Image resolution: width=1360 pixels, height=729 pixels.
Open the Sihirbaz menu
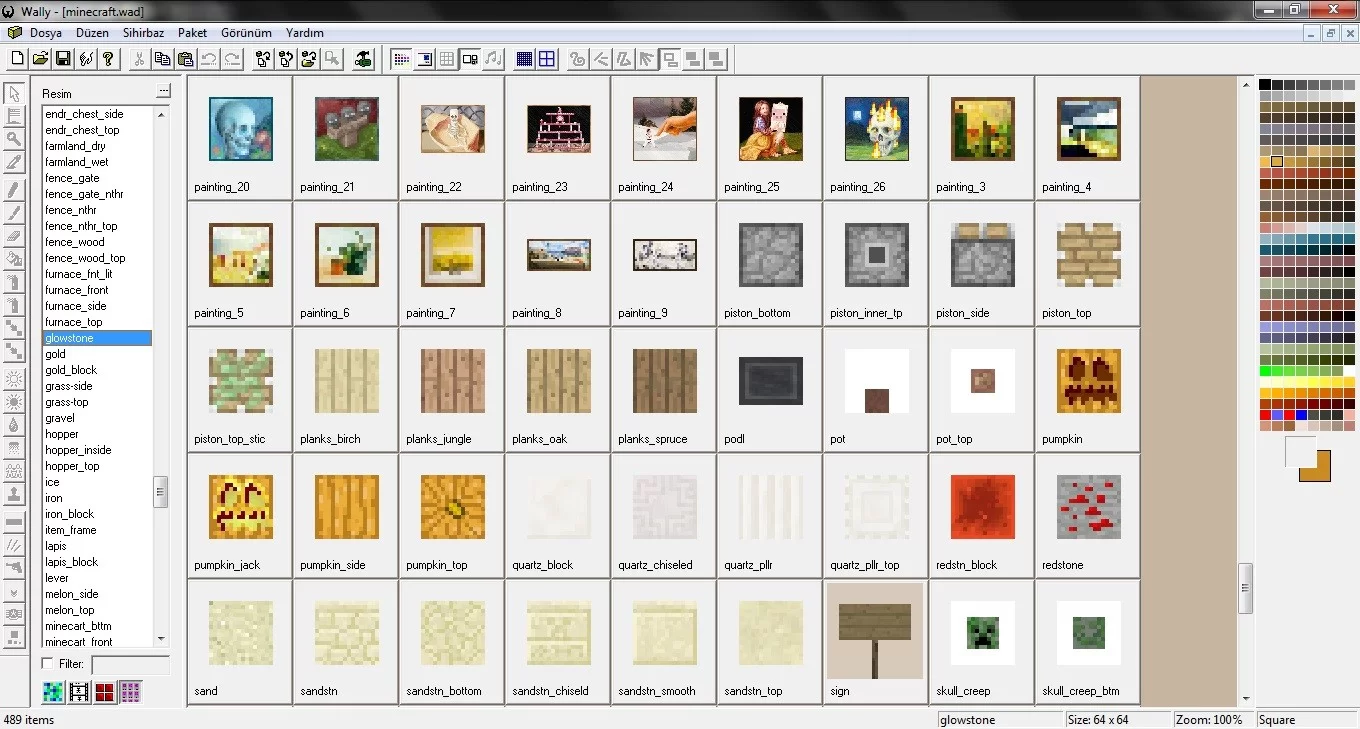point(144,33)
